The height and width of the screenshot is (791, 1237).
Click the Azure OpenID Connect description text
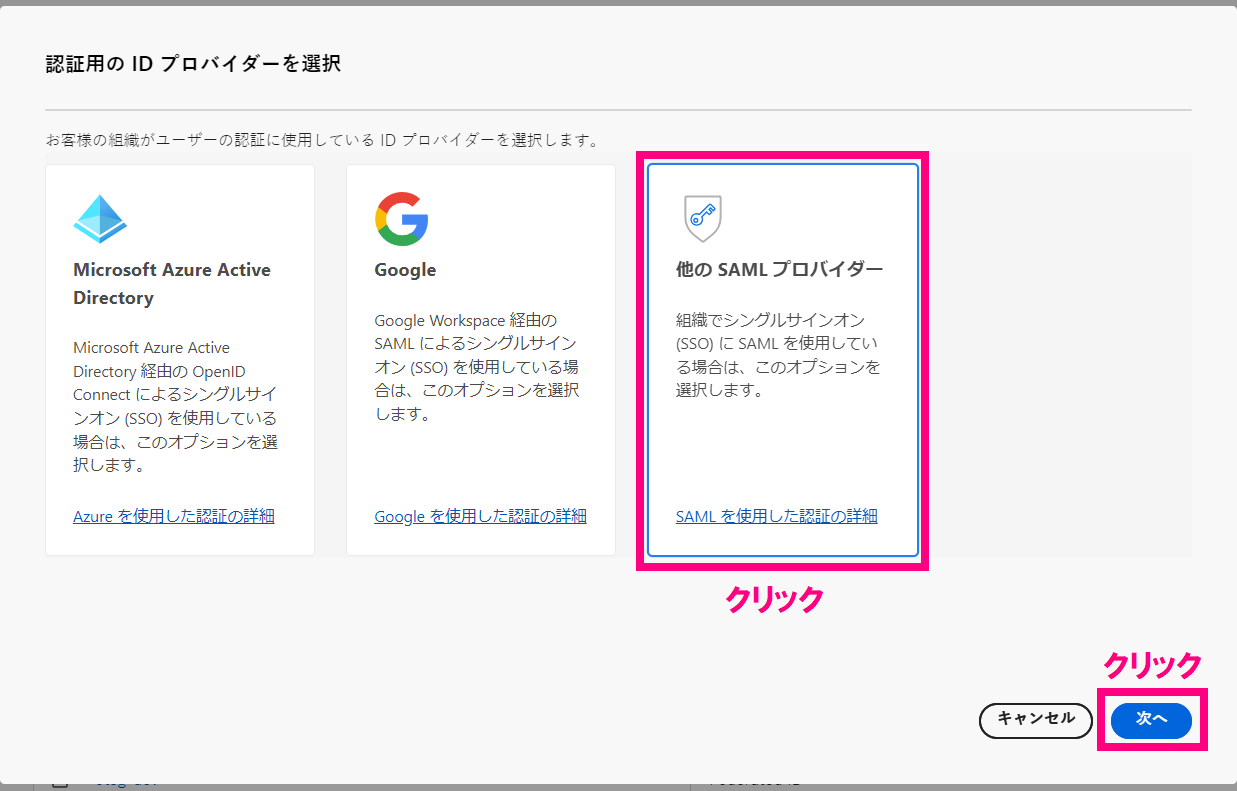(175, 406)
